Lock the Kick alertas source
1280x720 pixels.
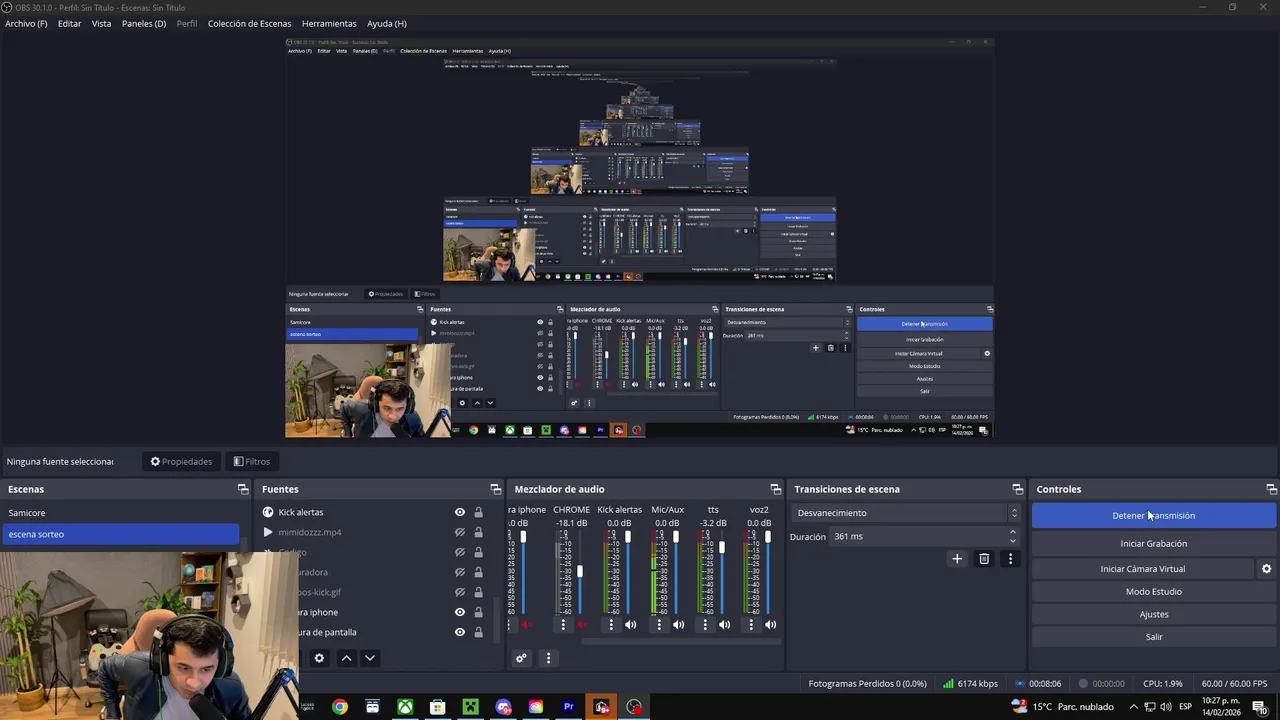[478, 512]
